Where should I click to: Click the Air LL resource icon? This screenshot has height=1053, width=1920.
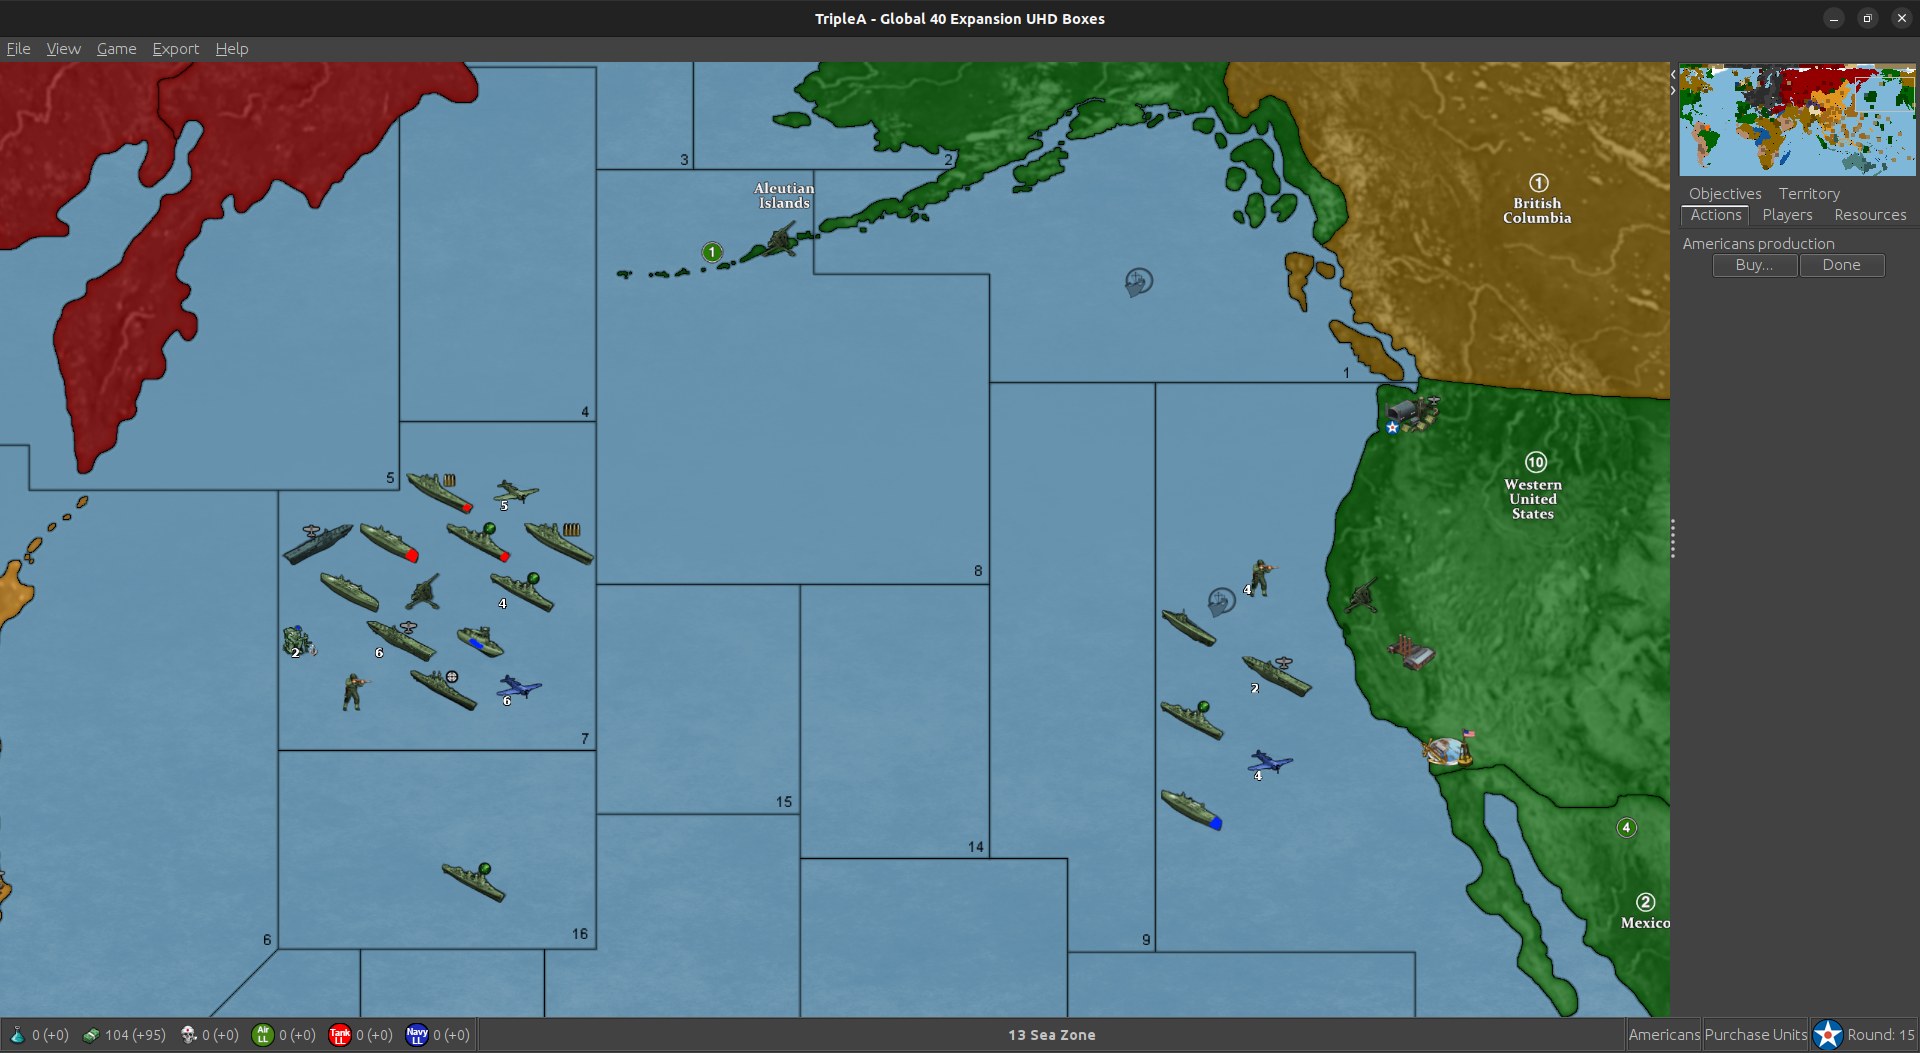(263, 1035)
